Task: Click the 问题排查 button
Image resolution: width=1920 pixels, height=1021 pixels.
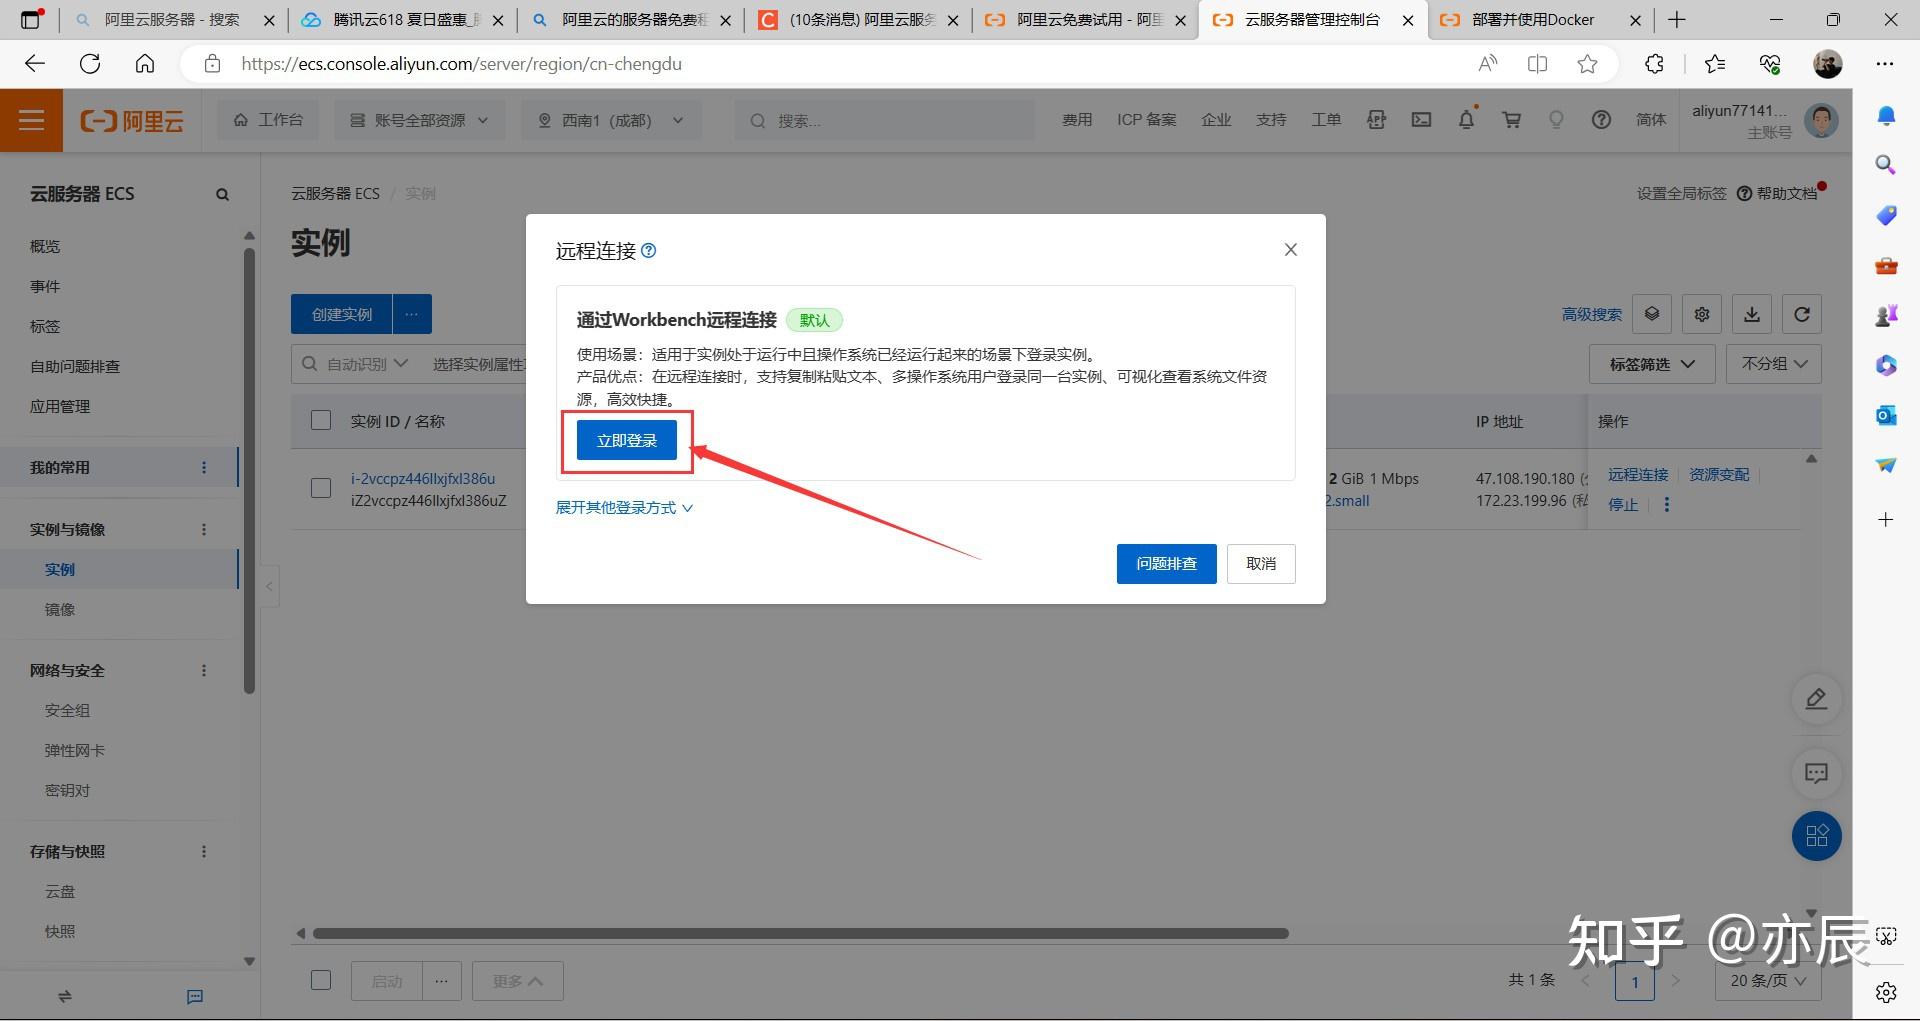Action: coord(1166,564)
